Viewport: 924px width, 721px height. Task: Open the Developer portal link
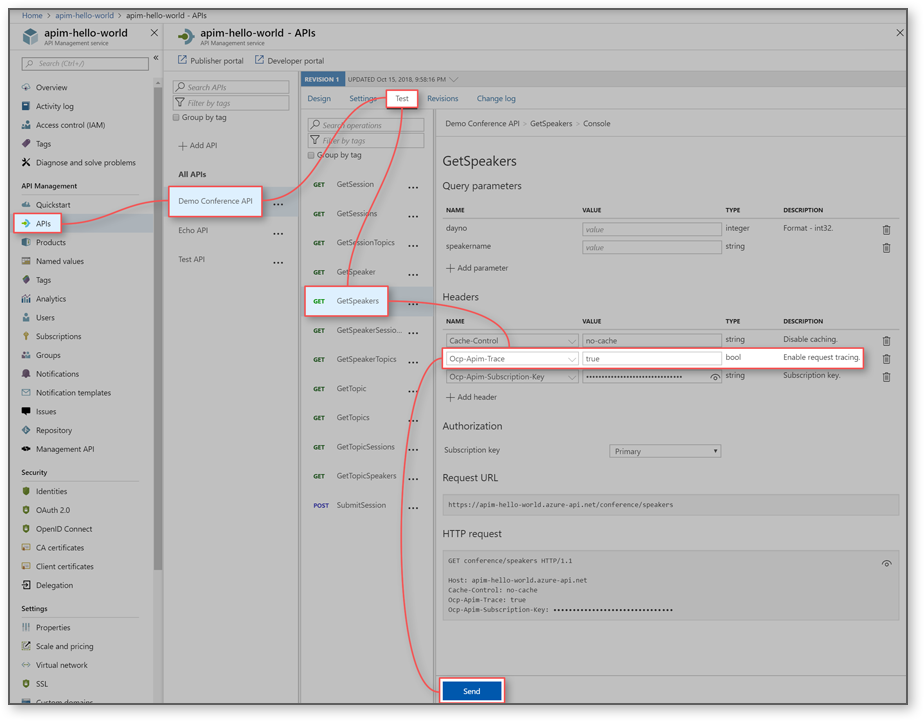(x=289, y=61)
